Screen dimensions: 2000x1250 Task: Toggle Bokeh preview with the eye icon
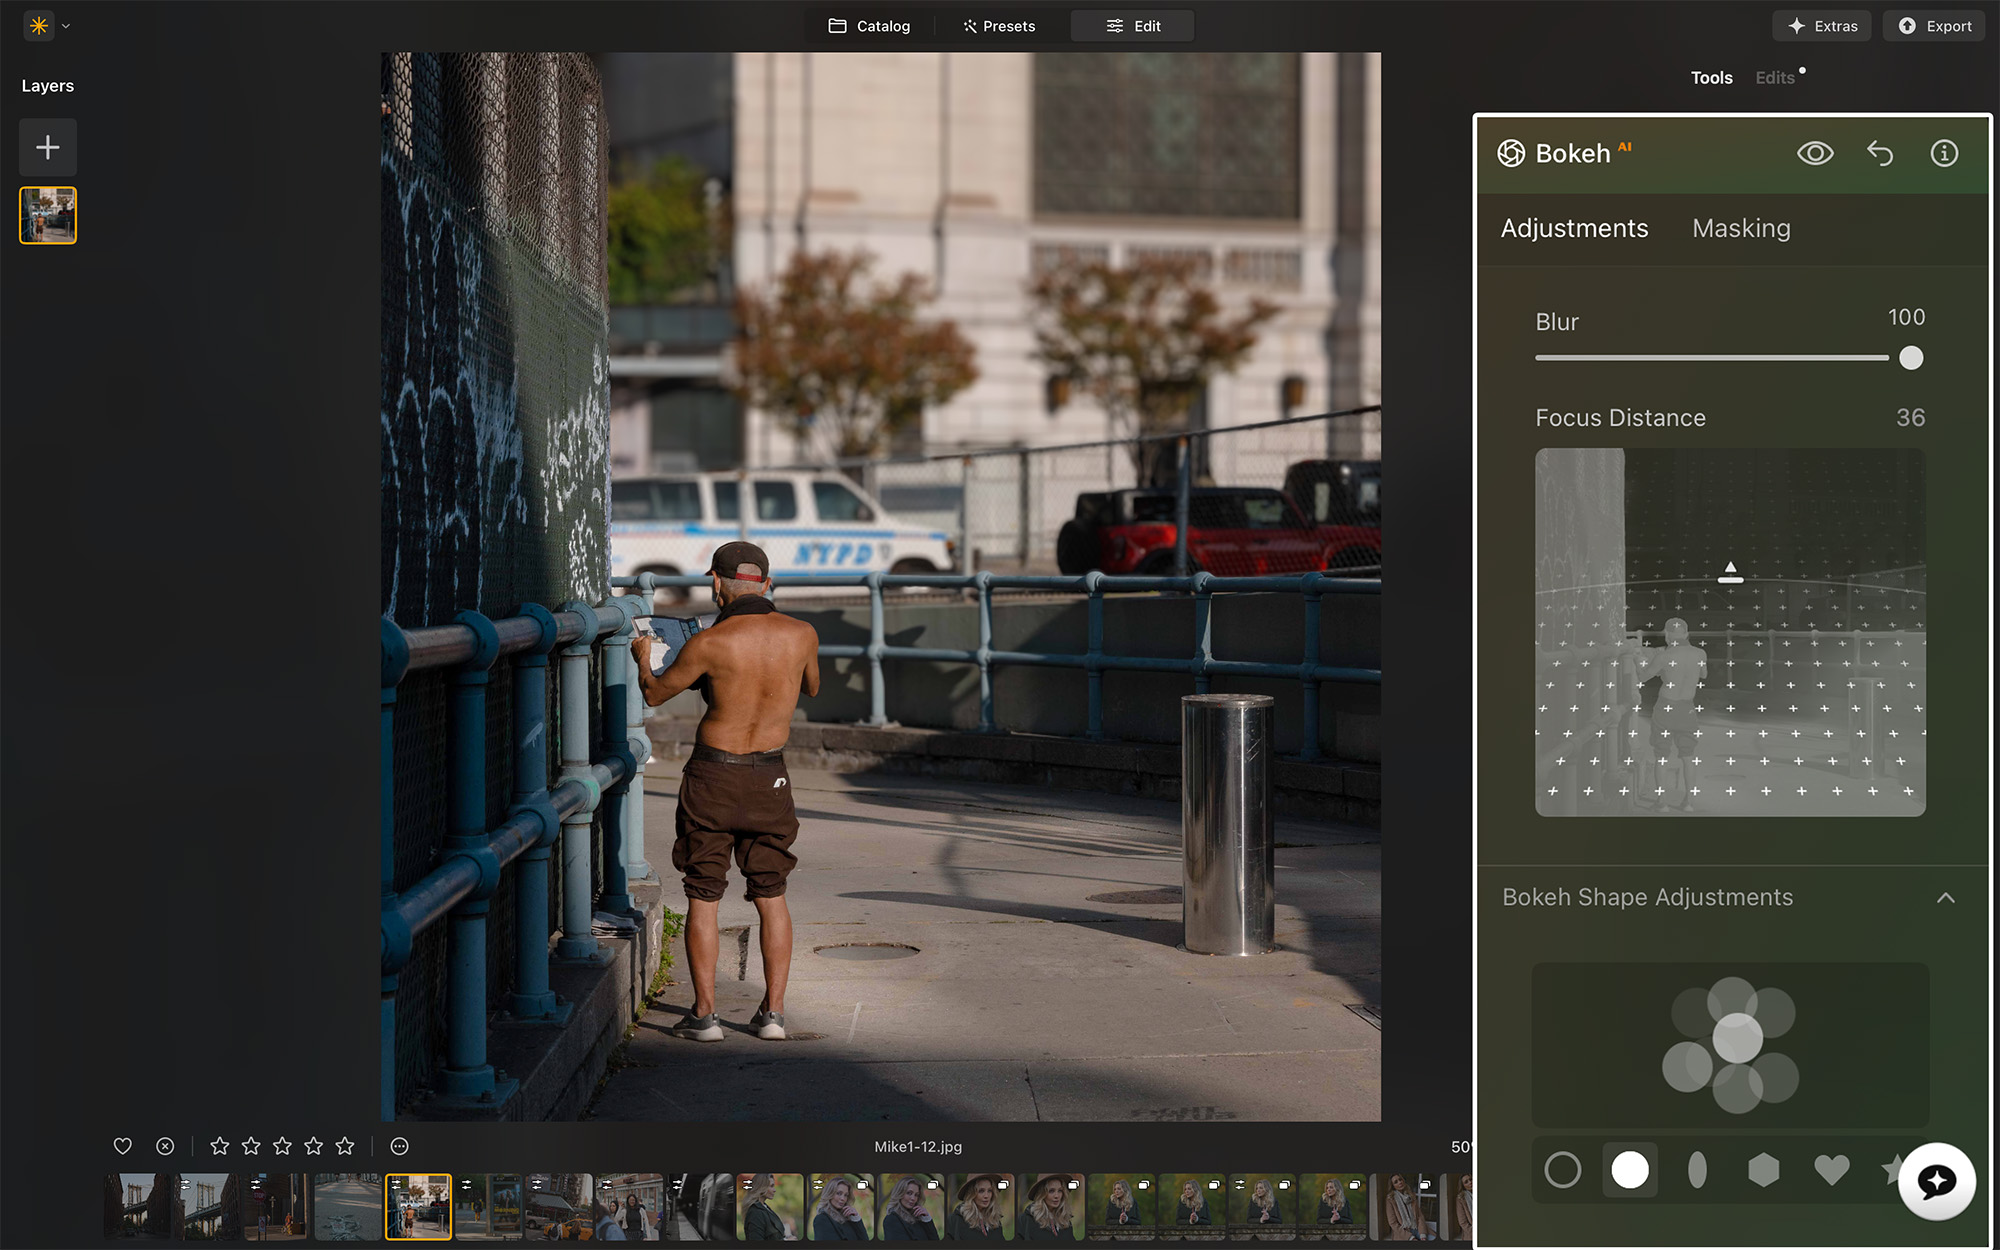pos(1815,153)
